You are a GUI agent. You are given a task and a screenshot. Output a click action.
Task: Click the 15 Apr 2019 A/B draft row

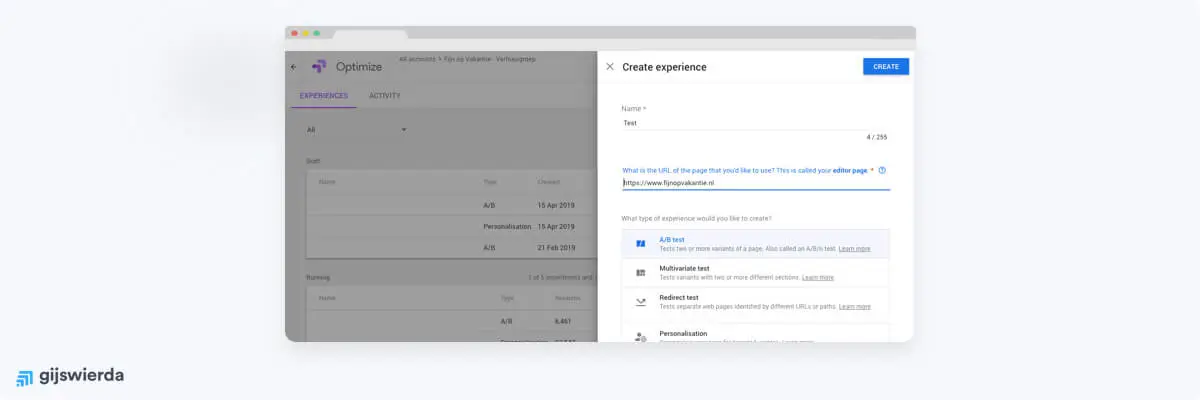click(452, 206)
